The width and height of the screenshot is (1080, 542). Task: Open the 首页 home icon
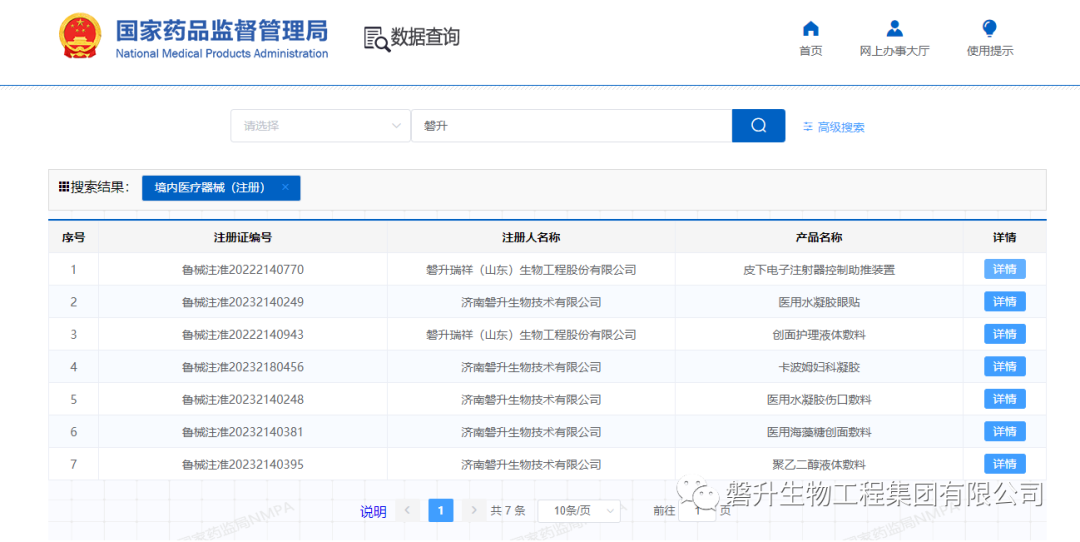(x=811, y=29)
